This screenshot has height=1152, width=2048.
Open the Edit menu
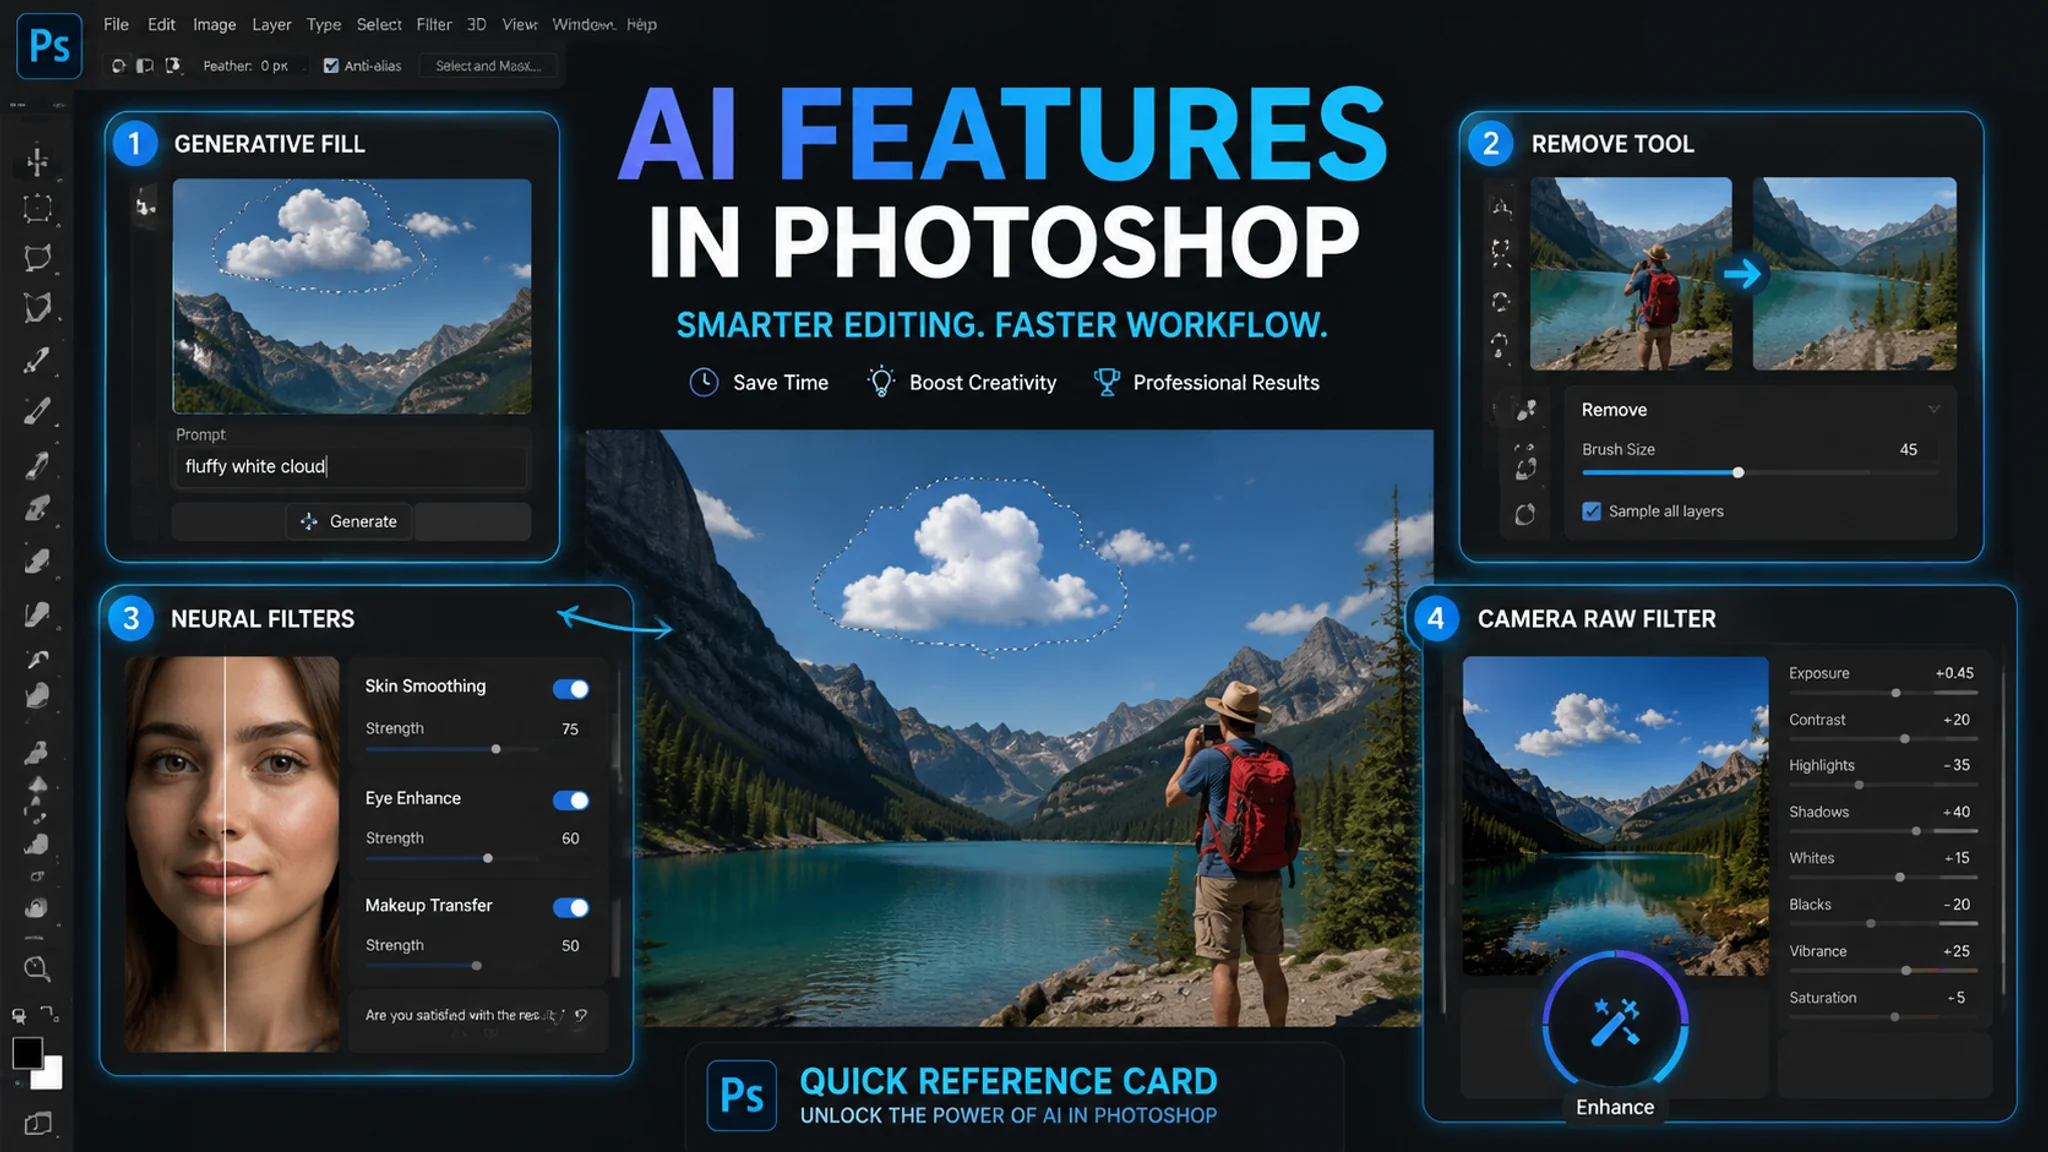point(161,24)
